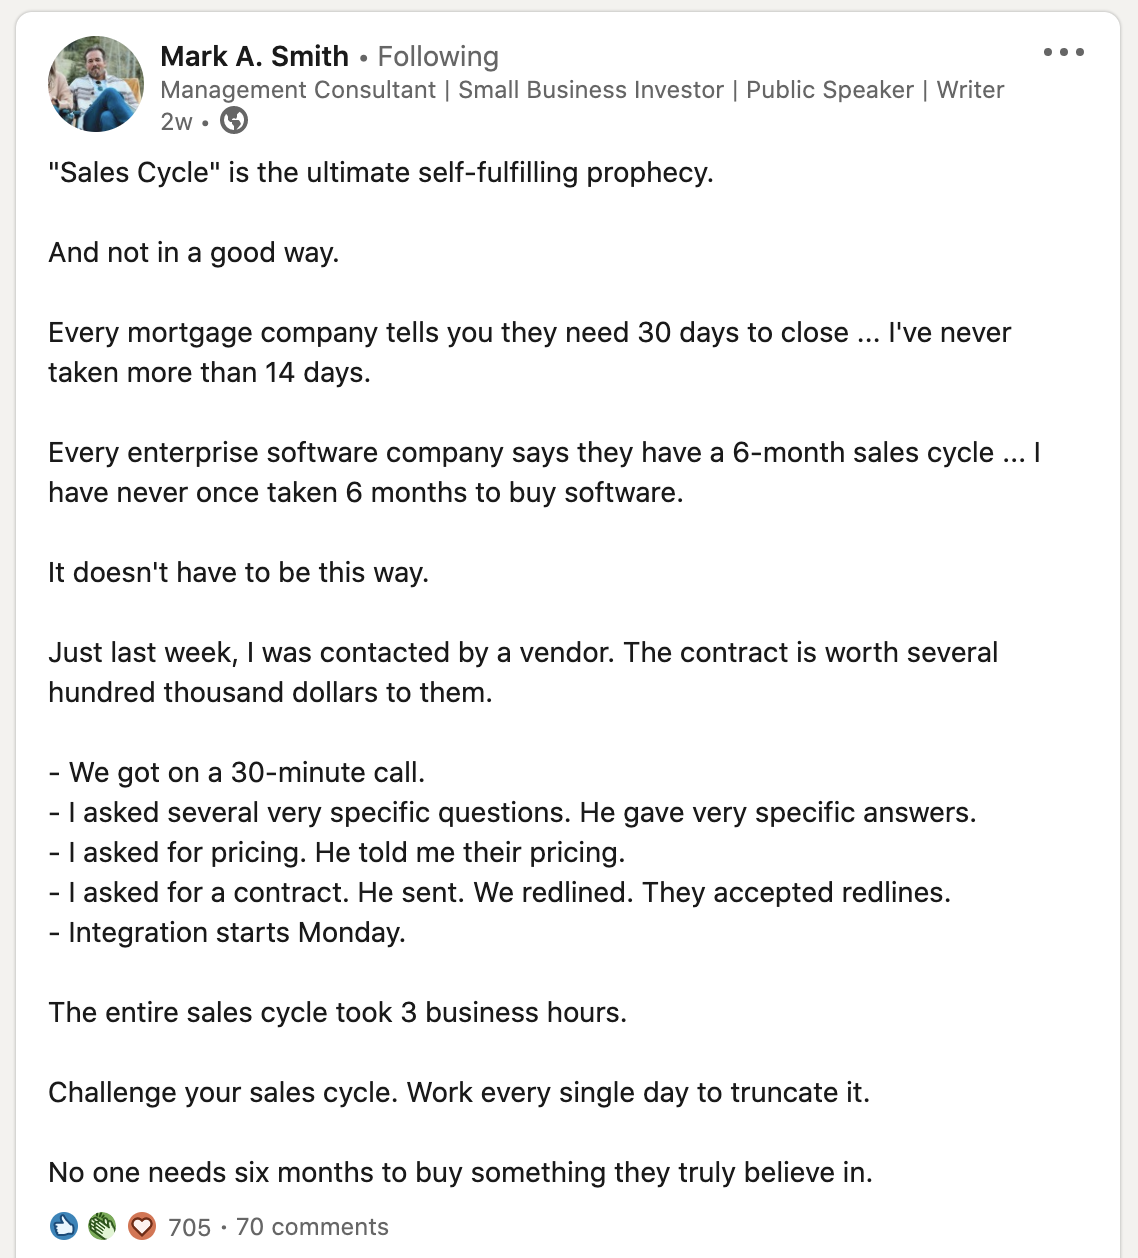Click the green clapping Celebrate reaction icon
This screenshot has width=1138, height=1258.
[x=102, y=1226]
